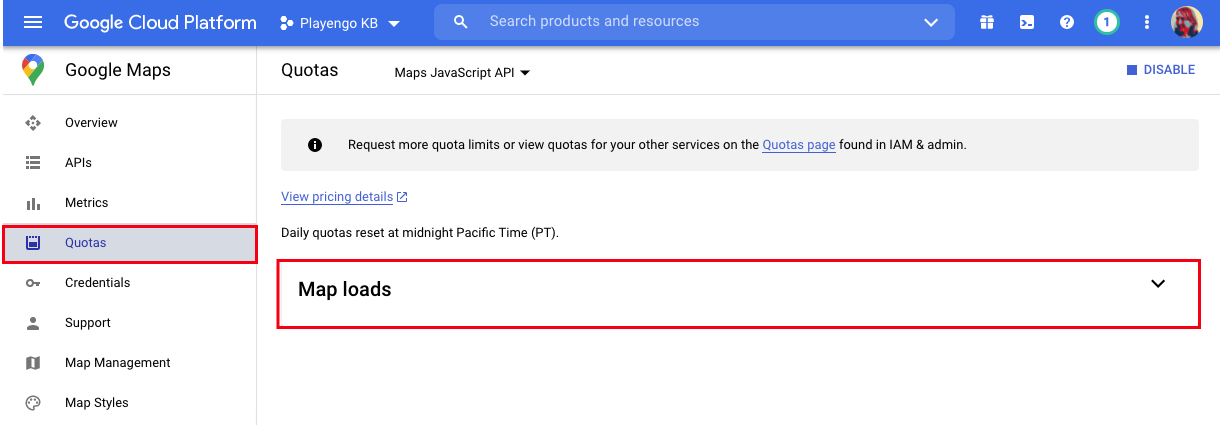Click the Map loads heading
The image size is (1220, 425).
(x=344, y=289)
